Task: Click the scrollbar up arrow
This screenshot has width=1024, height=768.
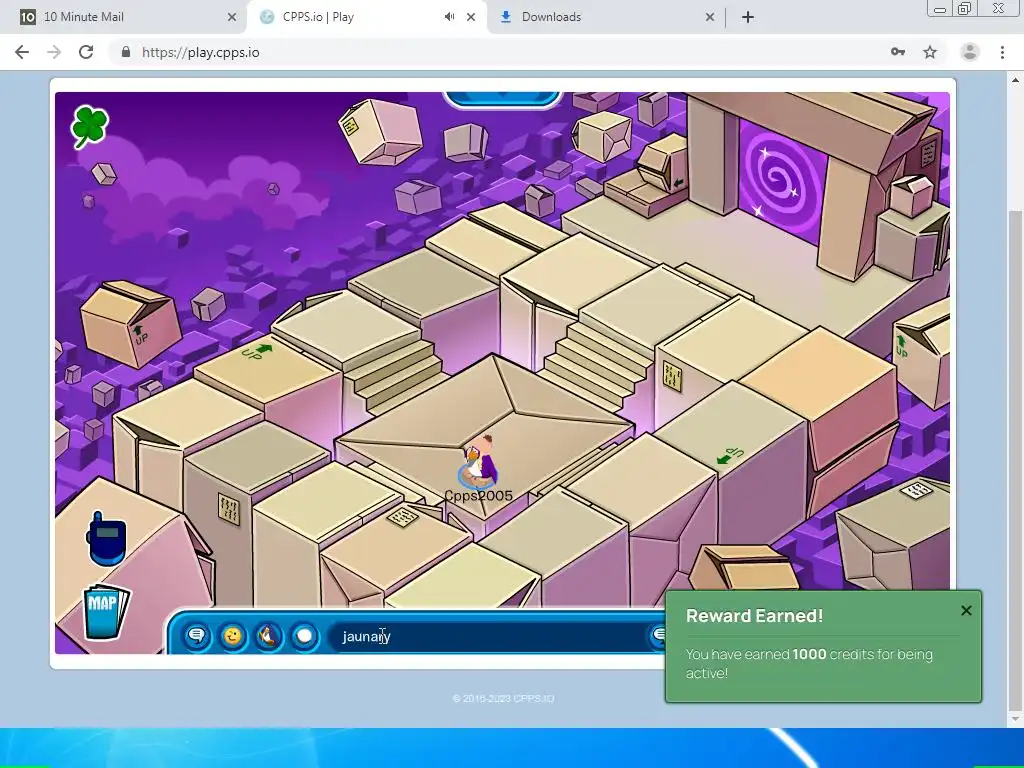Action: pos(1015,80)
